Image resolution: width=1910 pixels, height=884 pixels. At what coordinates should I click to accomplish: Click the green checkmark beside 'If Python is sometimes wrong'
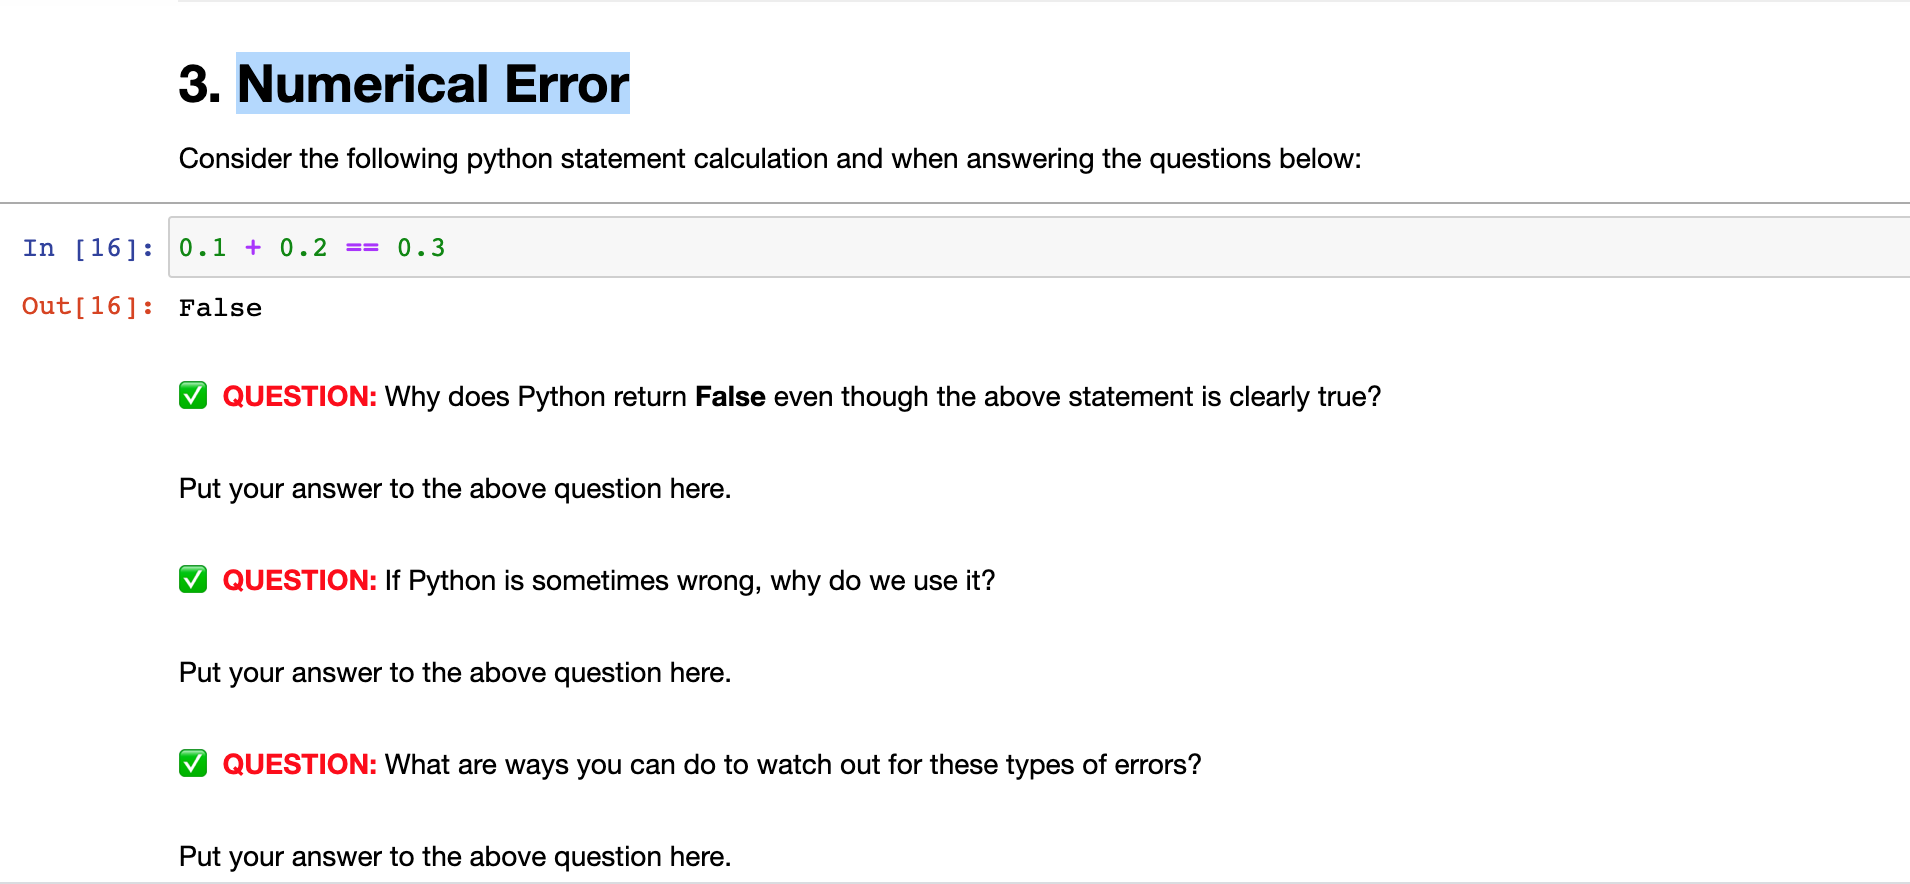tap(193, 579)
